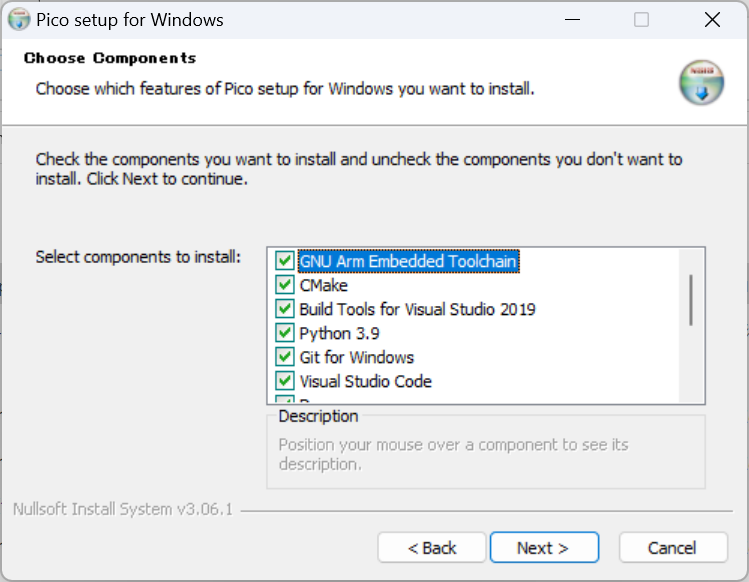The width and height of the screenshot is (749, 582).
Task: Select the Visual Studio Code row text
Action: 365,381
